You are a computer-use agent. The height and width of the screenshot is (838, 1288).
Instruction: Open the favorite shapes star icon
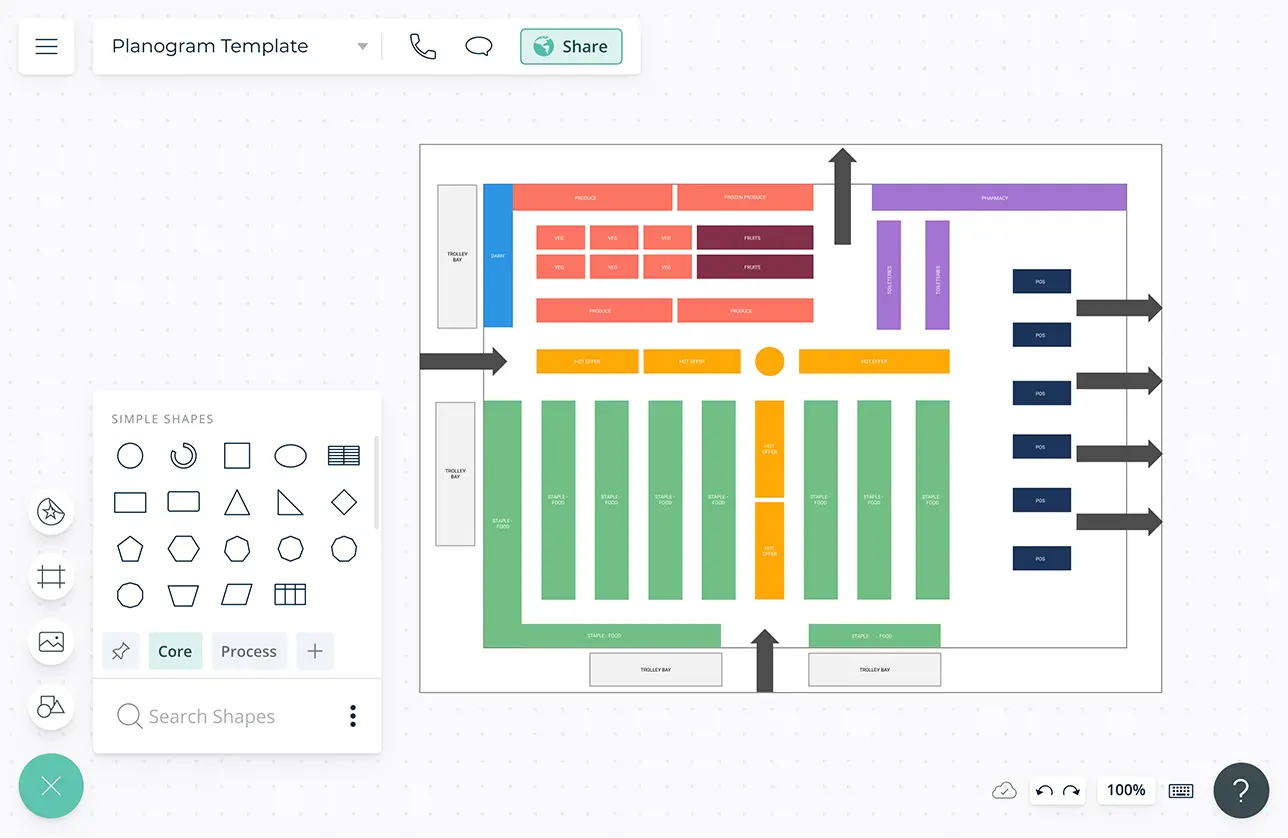point(51,513)
